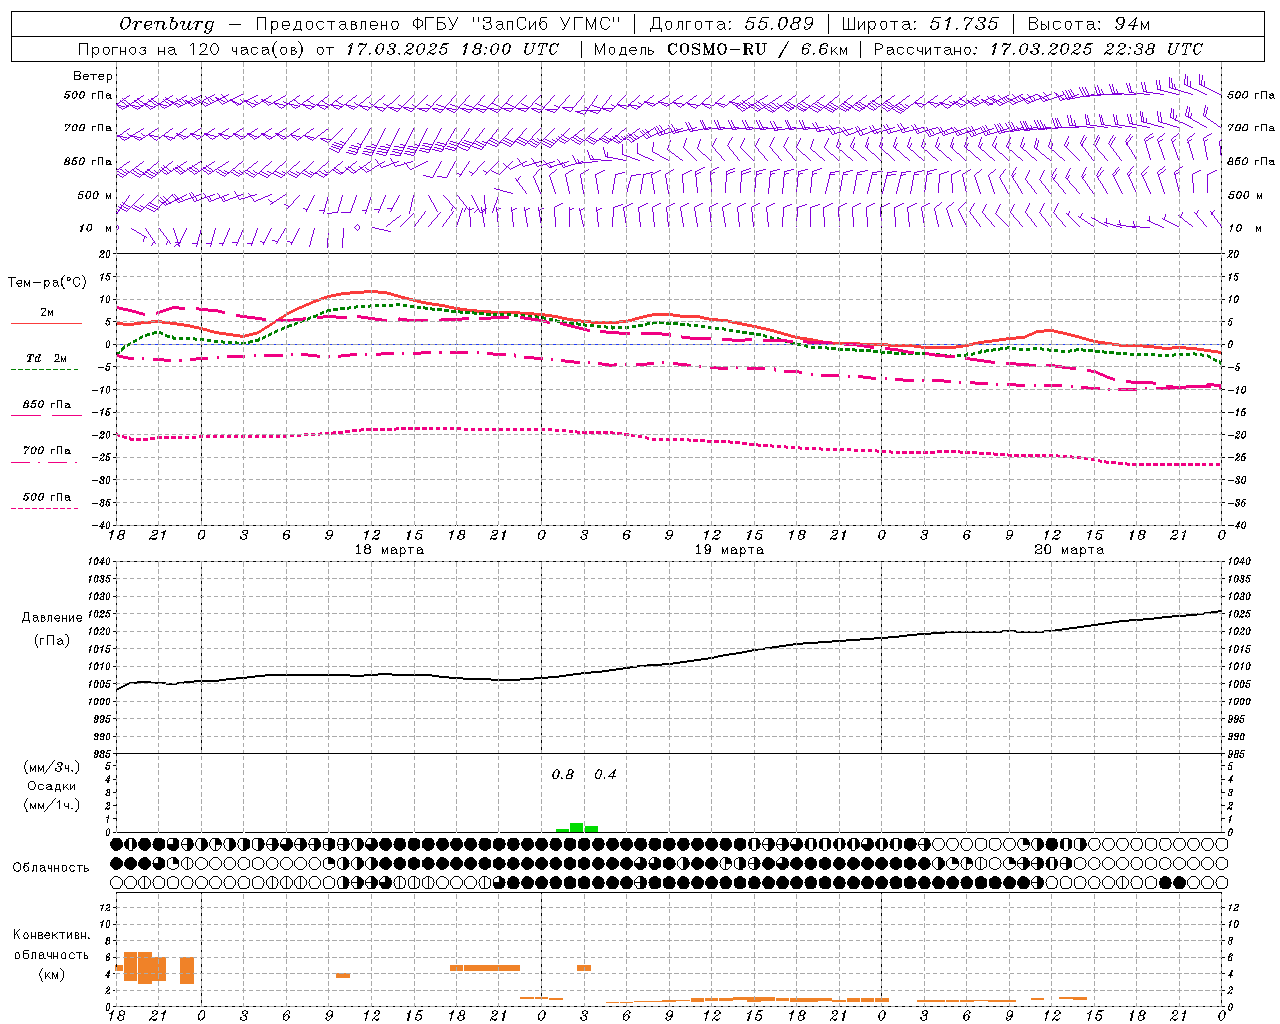
Task: Click the 'Рассчитано: 17.03.2025 22:38 UTC' timestamp
Action: pyautogui.click(x=1038, y=49)
